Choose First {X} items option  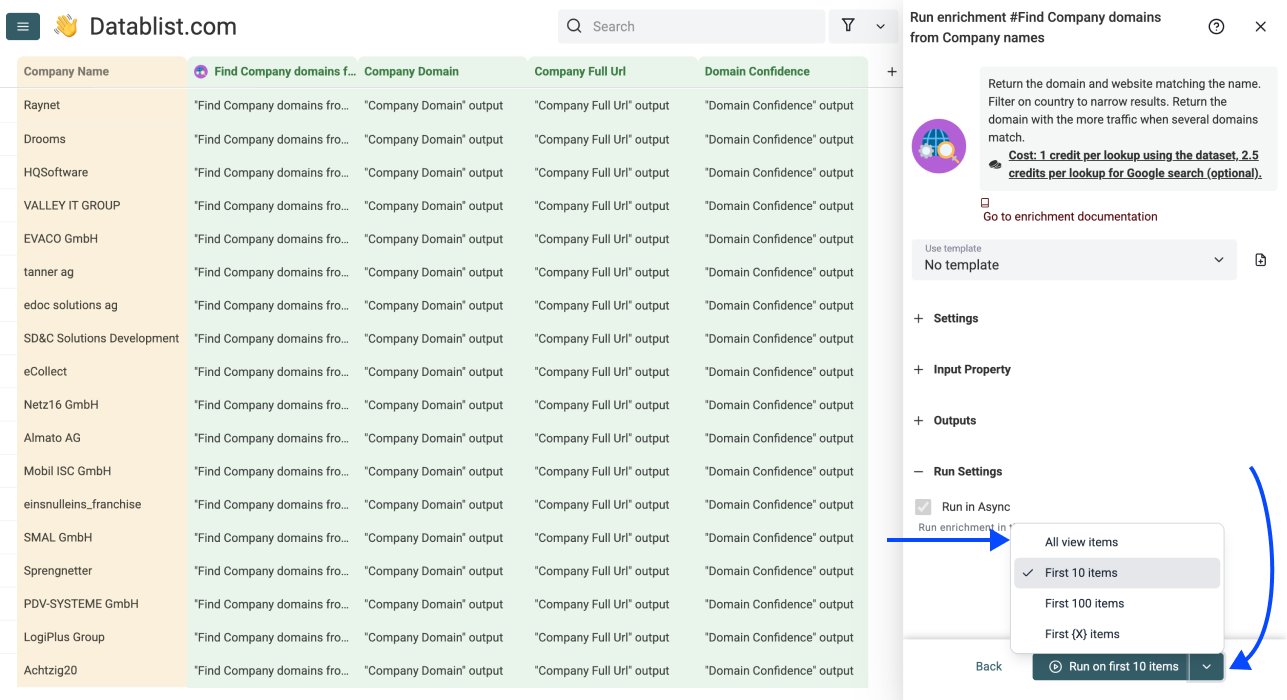1117,634
